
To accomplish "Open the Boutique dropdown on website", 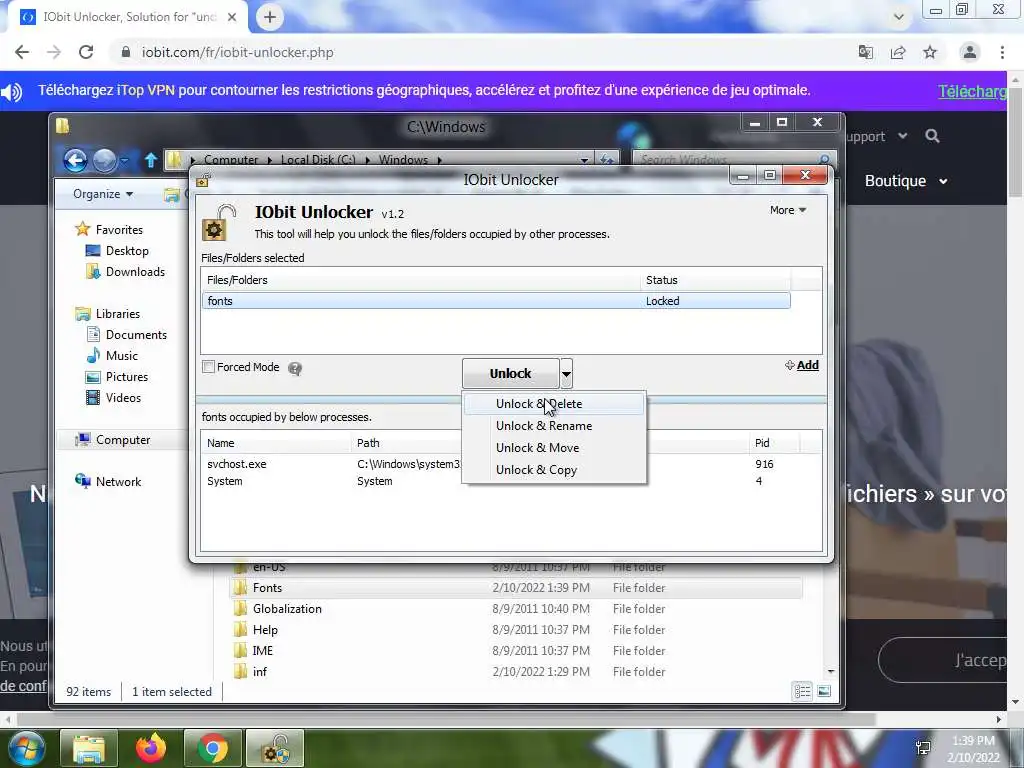I will coord(906,181).
